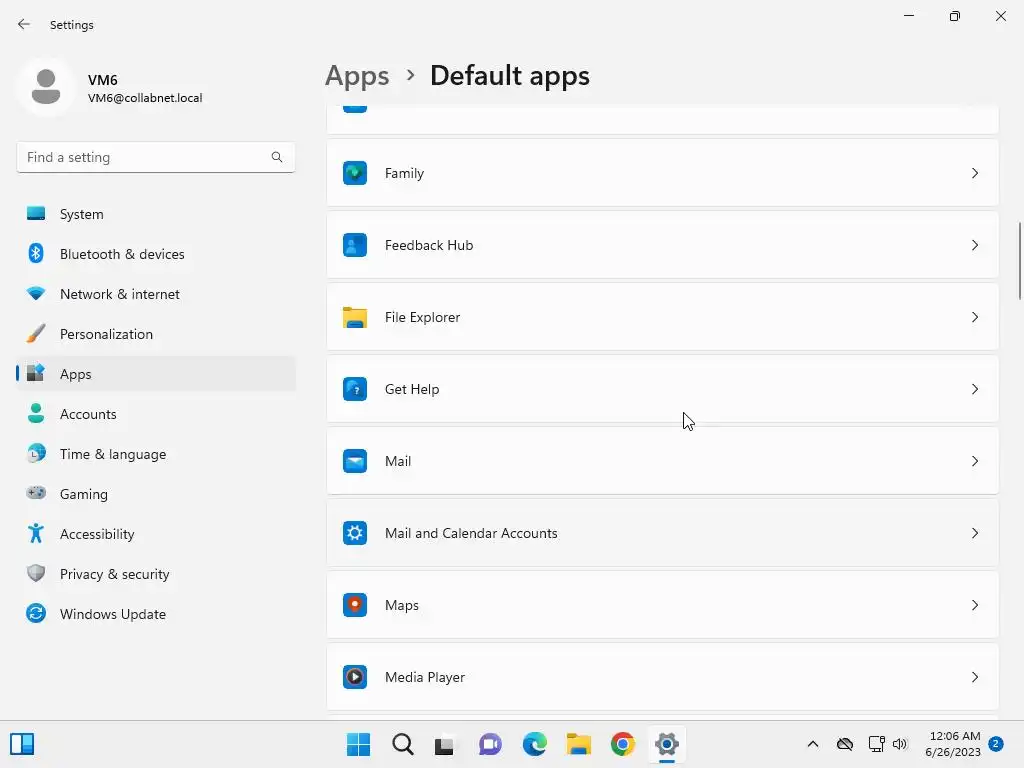Go to Network & internet settings
This screenshot has width=1024, height=768.
pos(155,294)
